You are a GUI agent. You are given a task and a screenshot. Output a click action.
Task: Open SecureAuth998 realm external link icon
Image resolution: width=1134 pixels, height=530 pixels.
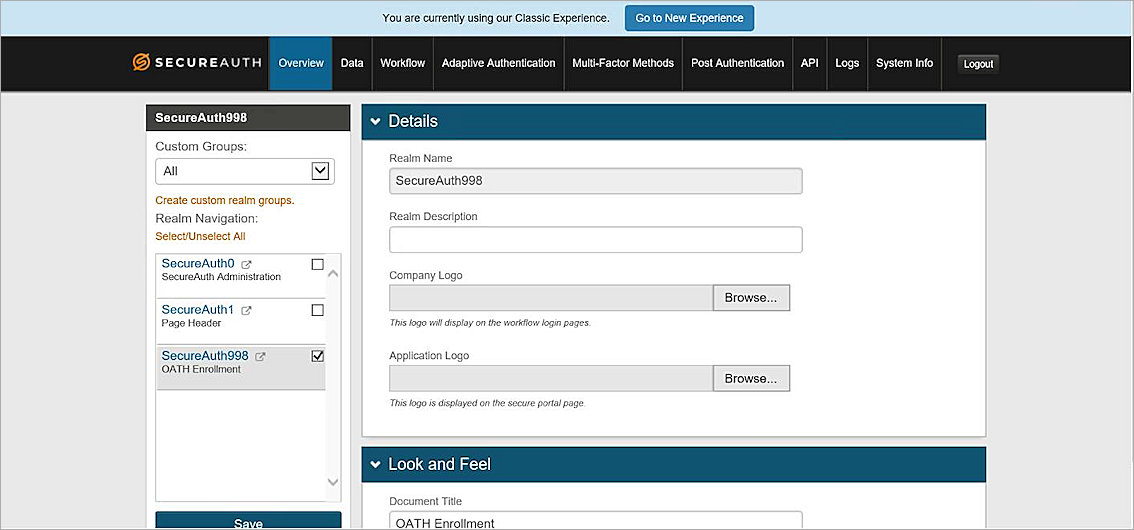pyautogui.click(x=260, y=356)
